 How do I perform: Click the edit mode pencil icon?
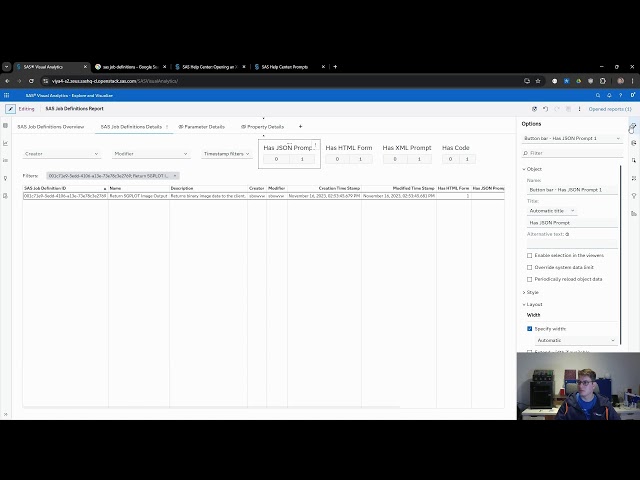pos(10,109)
